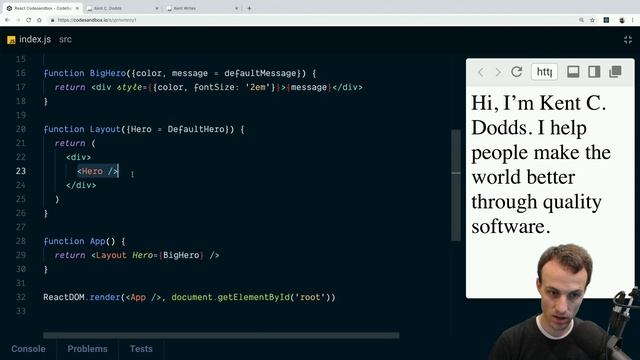Exit fullscreen editor mode icon
The height and width of the screenshot is (360, 640).
(628, 40)
